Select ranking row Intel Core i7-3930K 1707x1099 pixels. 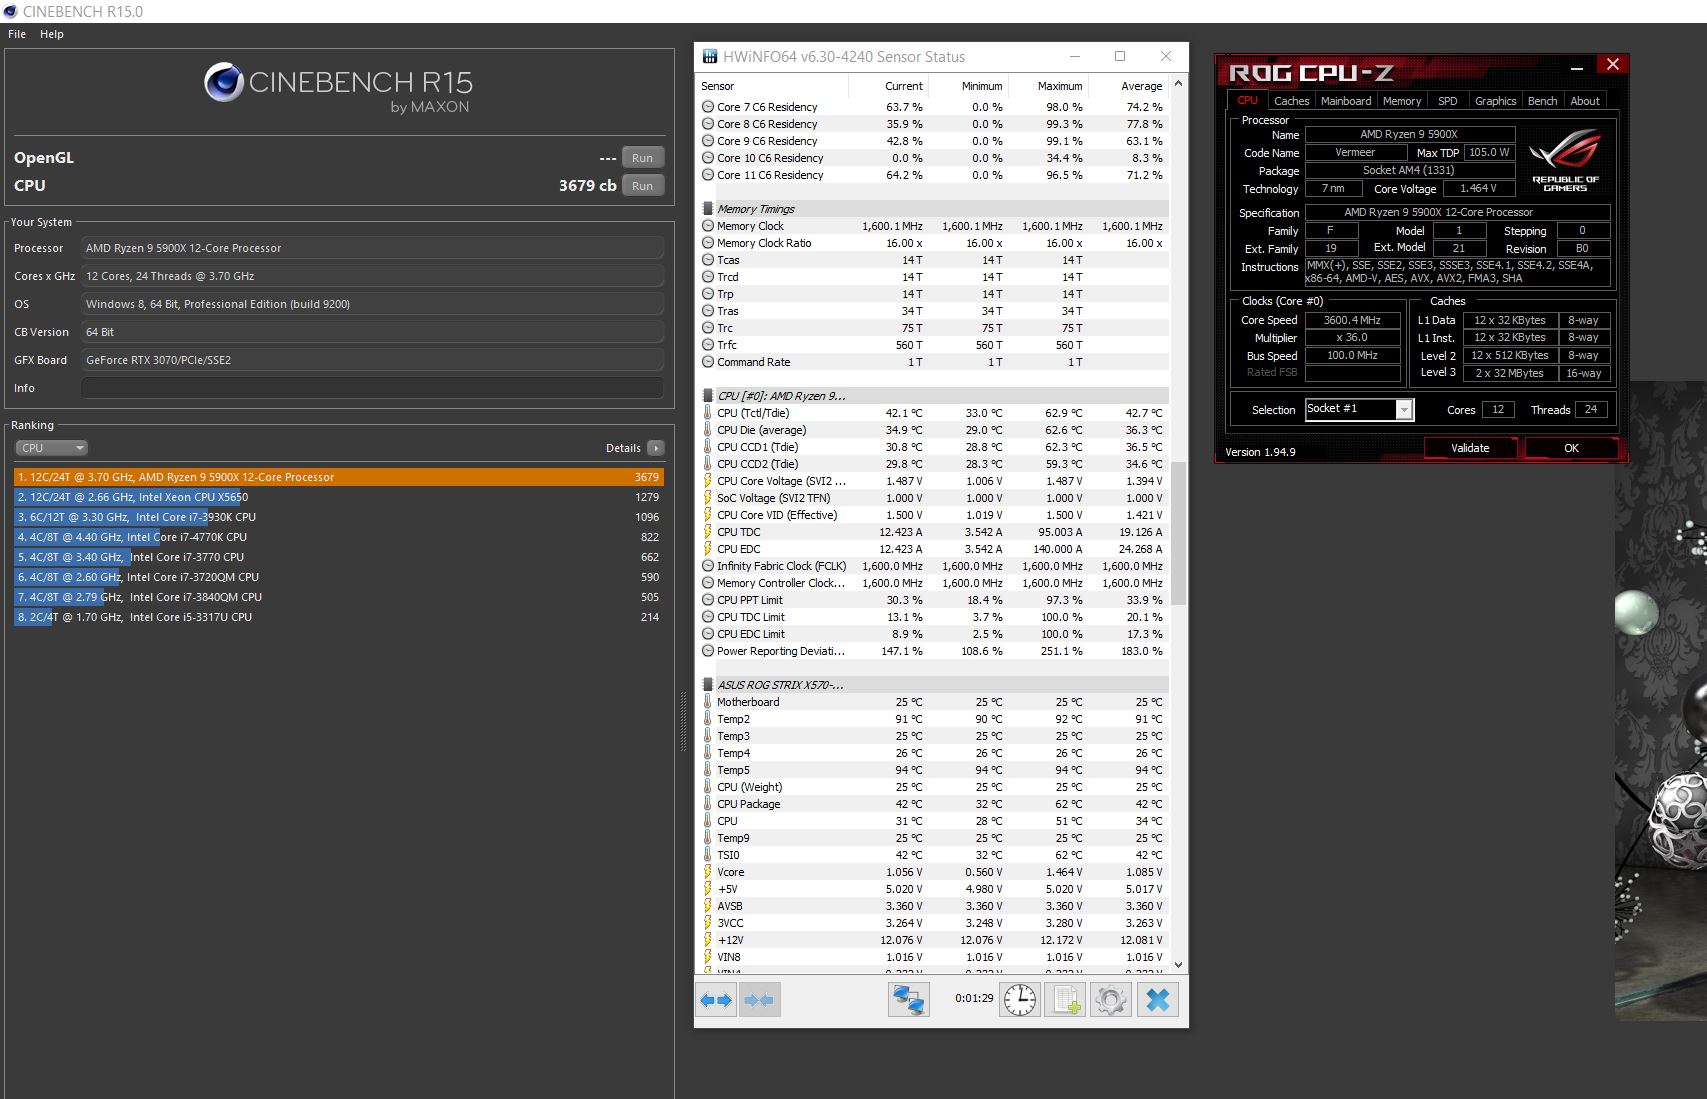pyautogui.click(x=339, y=517)
